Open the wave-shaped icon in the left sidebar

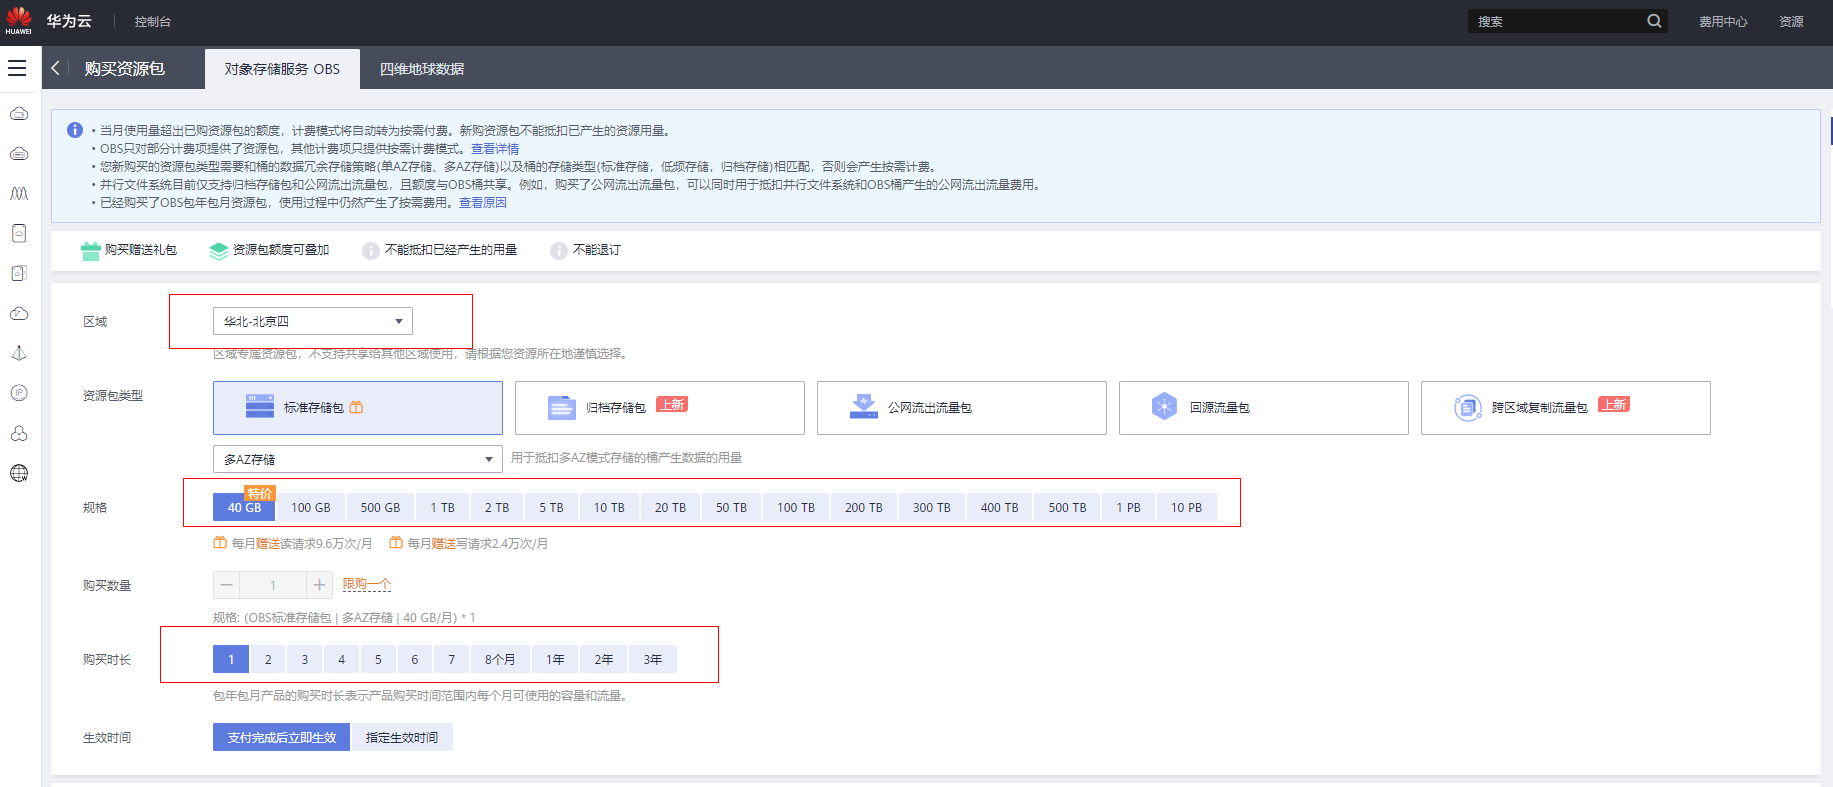click(x=19, y=193)
